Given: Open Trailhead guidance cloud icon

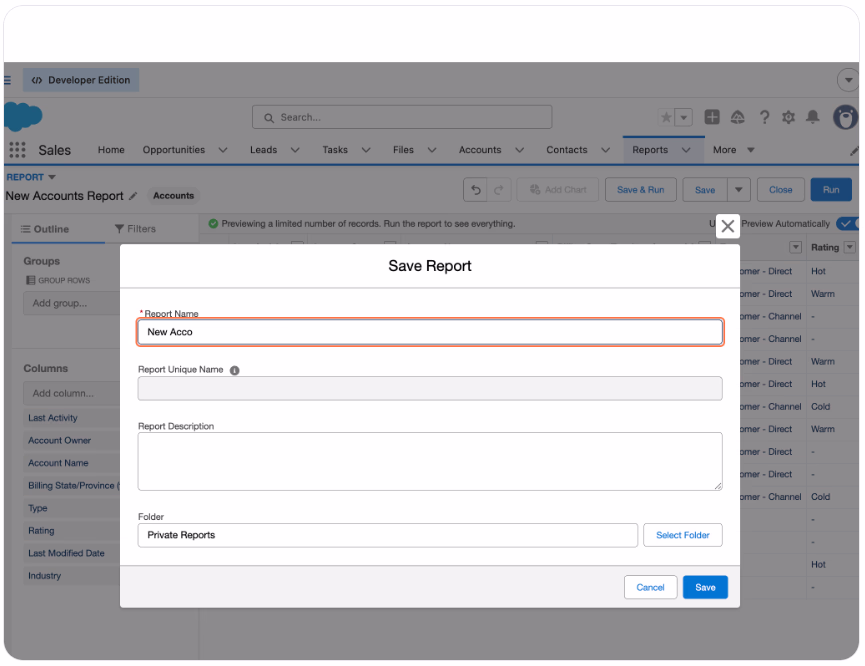Looking at the screenshot, I should point(738,117).
